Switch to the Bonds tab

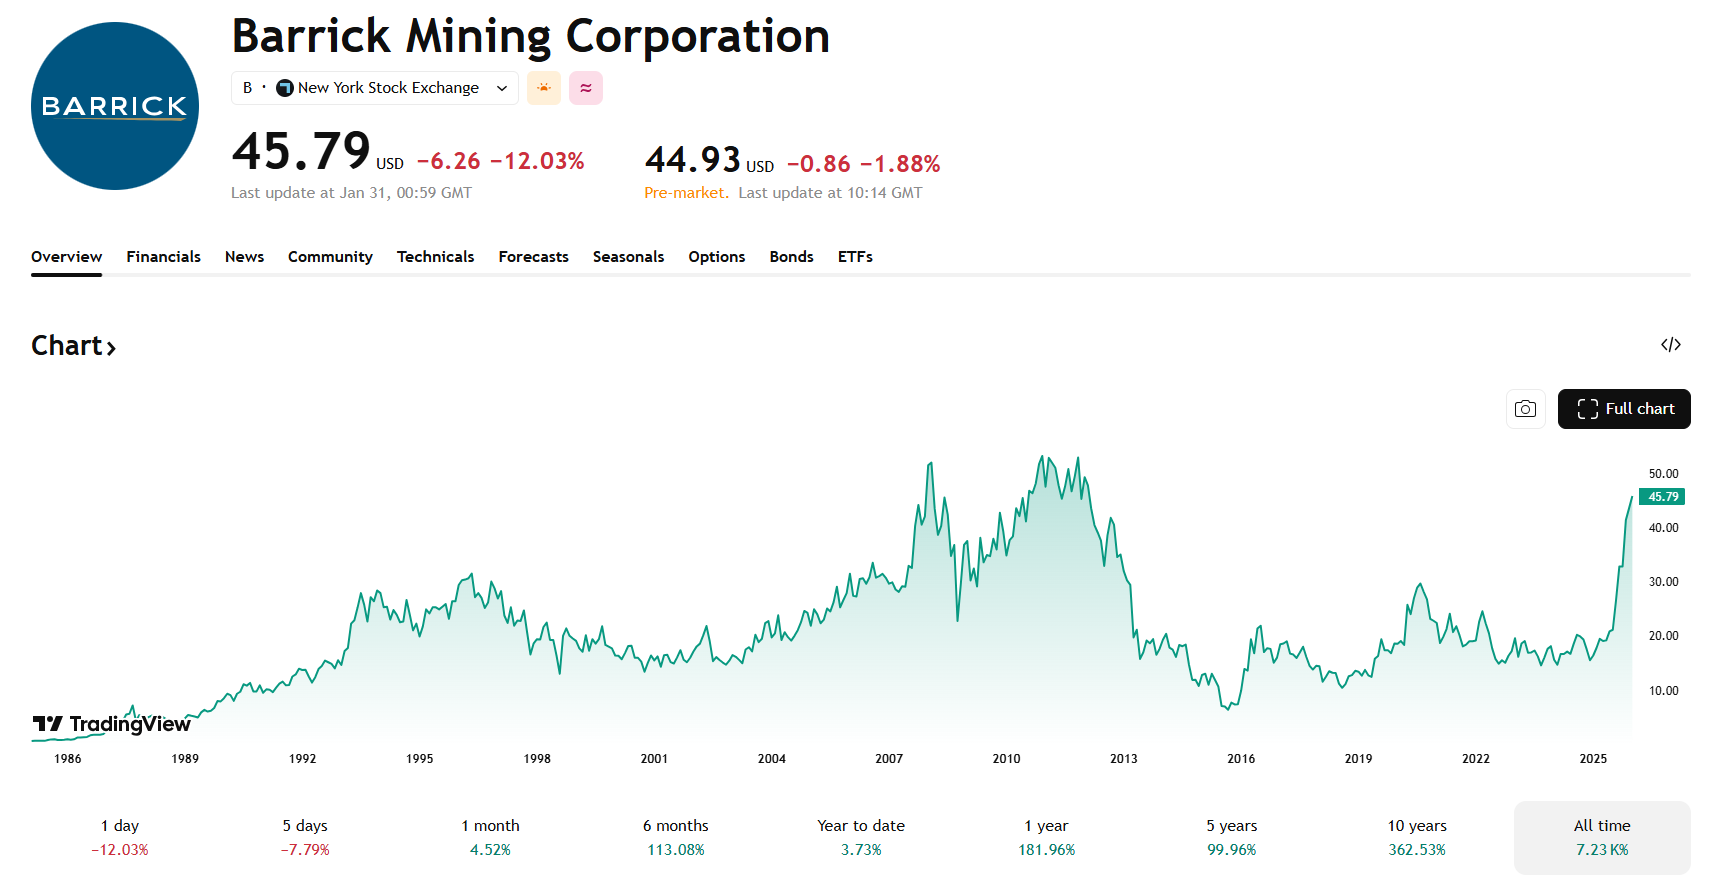pos(791,257)
